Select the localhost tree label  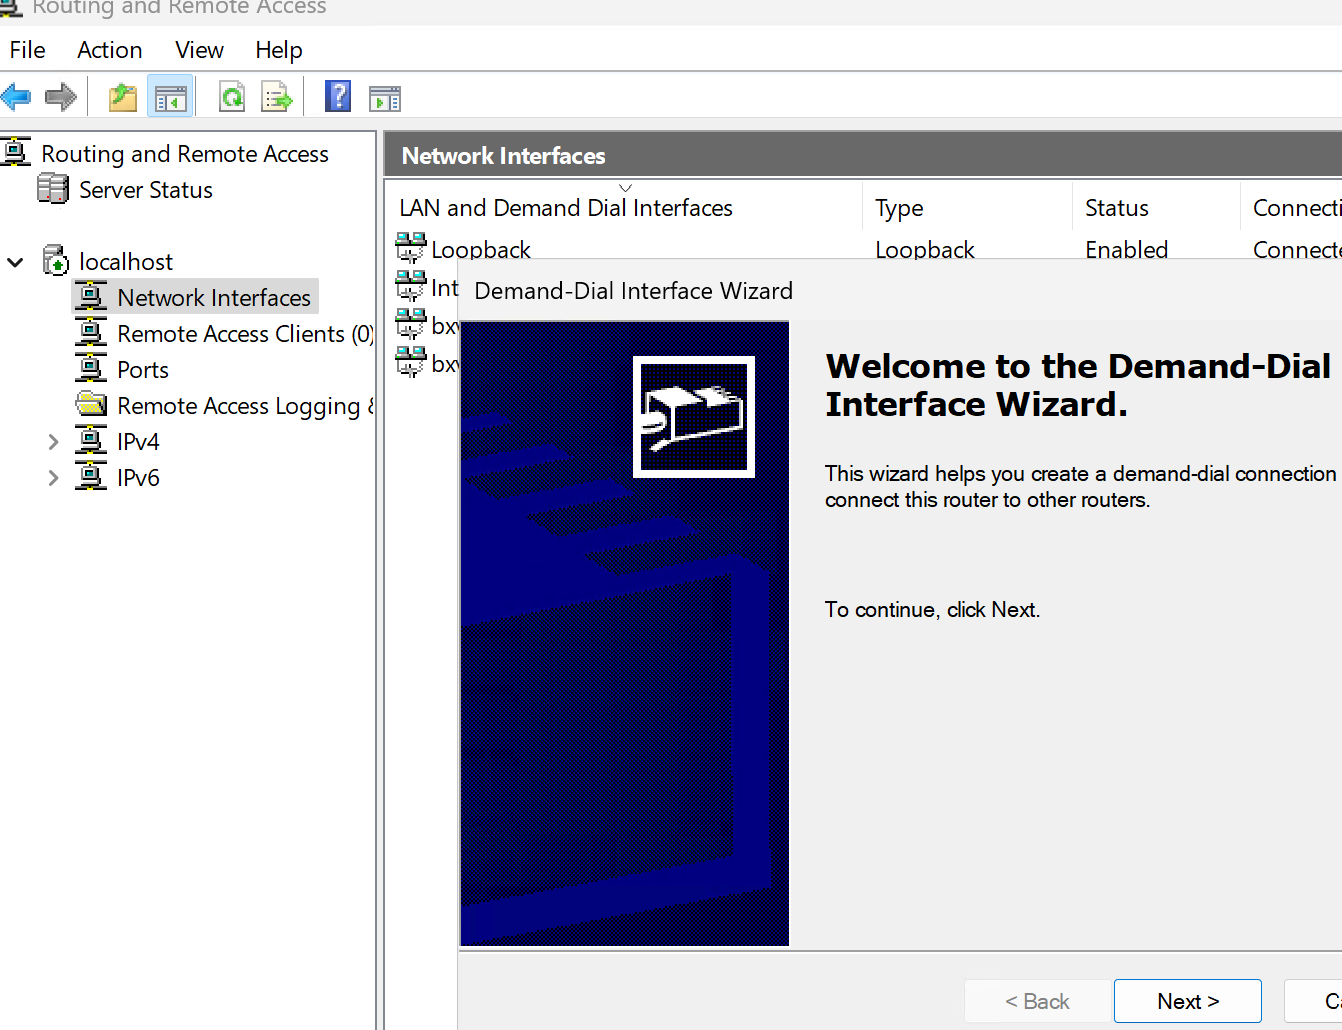[x=126, y=261]
